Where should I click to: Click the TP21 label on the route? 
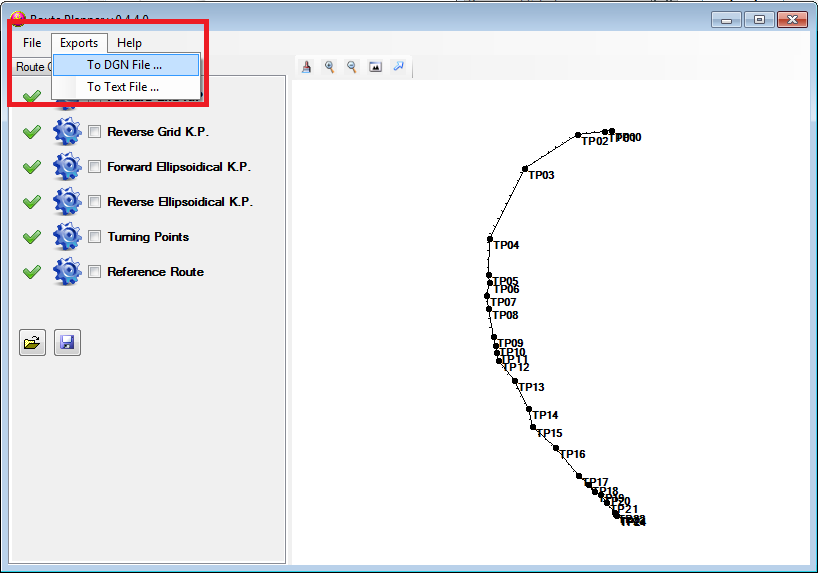pos(624,509)
